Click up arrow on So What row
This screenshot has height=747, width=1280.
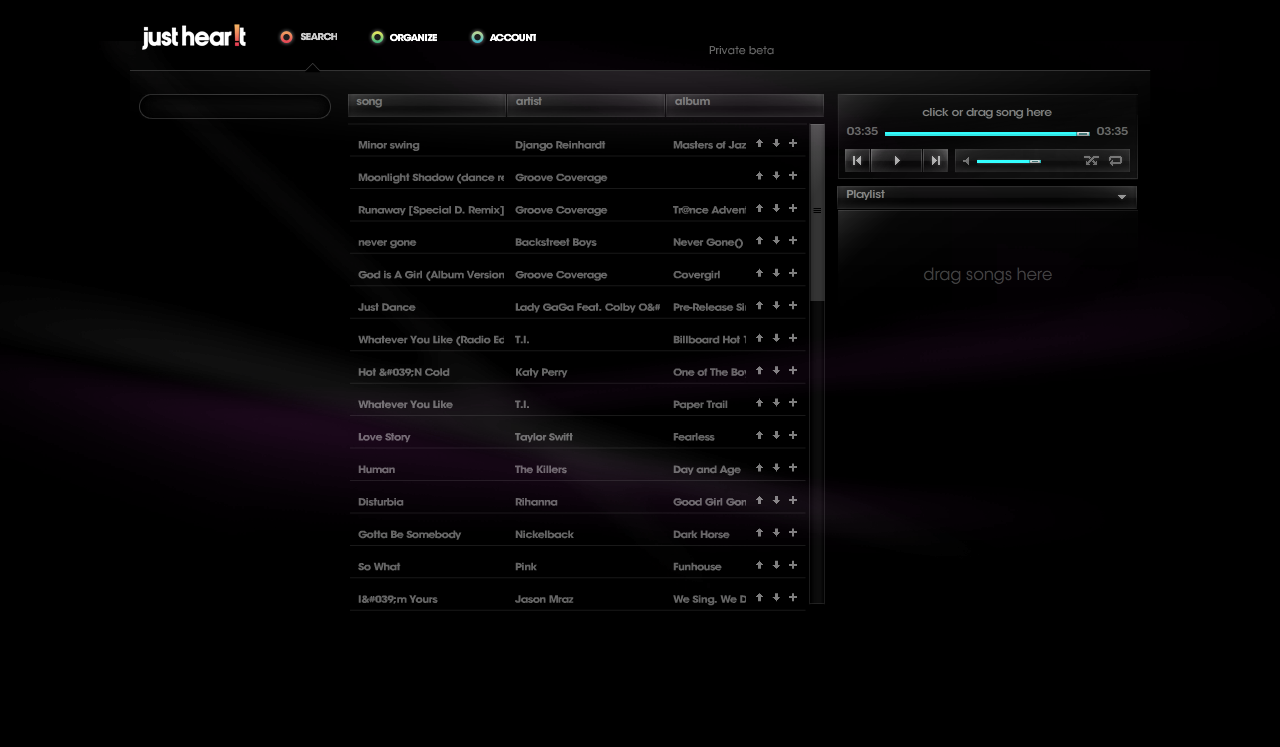click(x=759, y=565)
